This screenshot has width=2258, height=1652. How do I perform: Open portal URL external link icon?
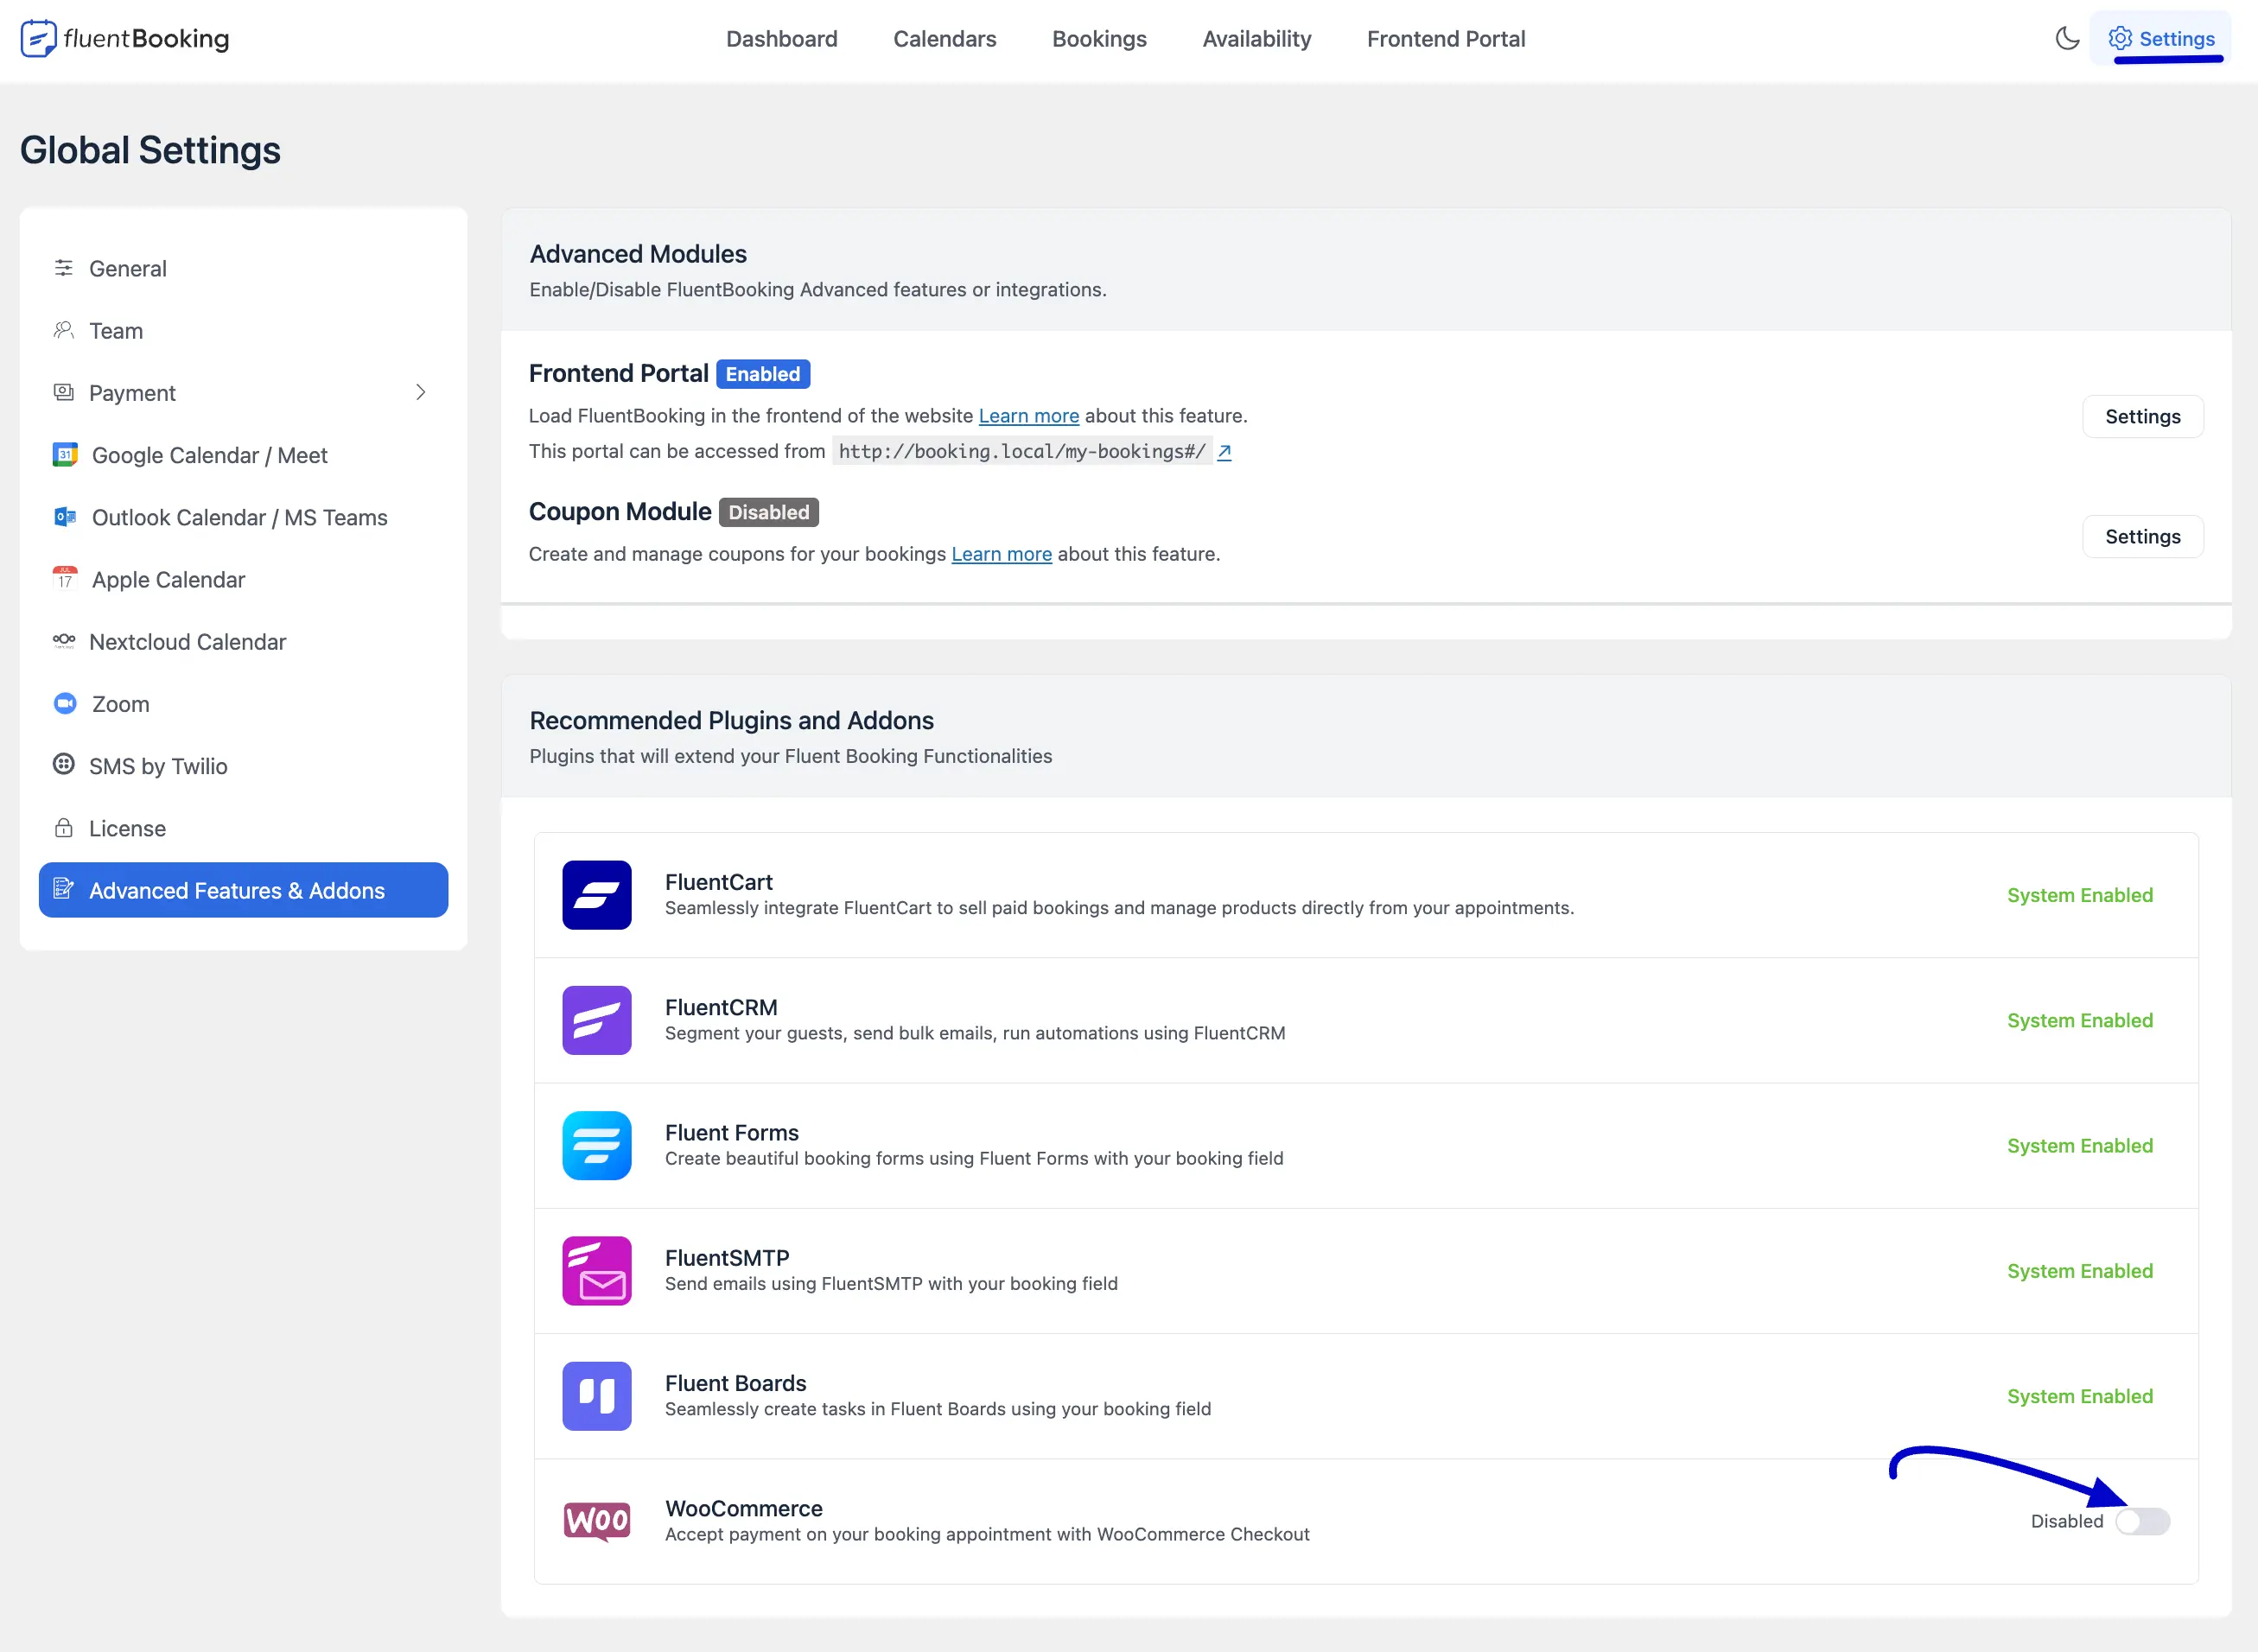coord(1224,452)
